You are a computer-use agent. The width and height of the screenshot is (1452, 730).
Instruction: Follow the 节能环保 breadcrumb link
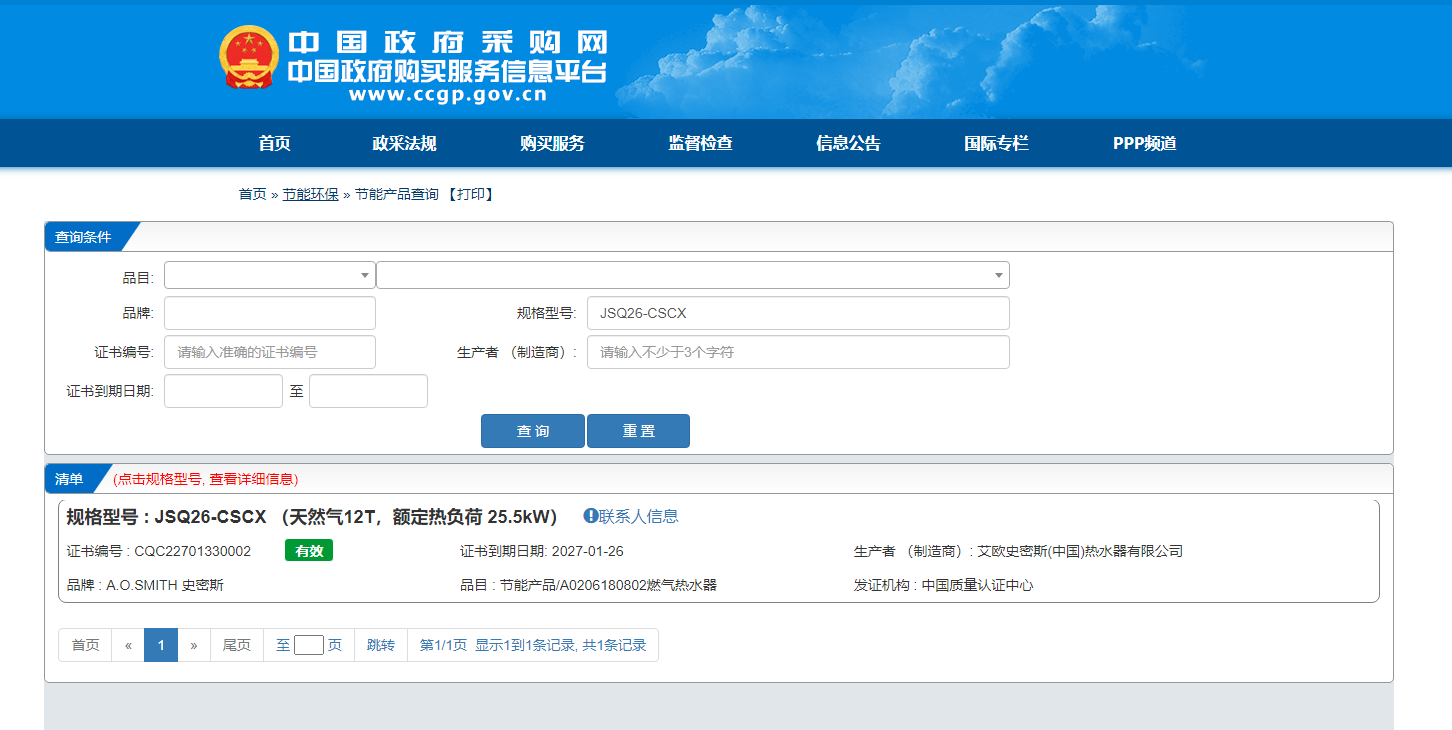tap(310, 194)
